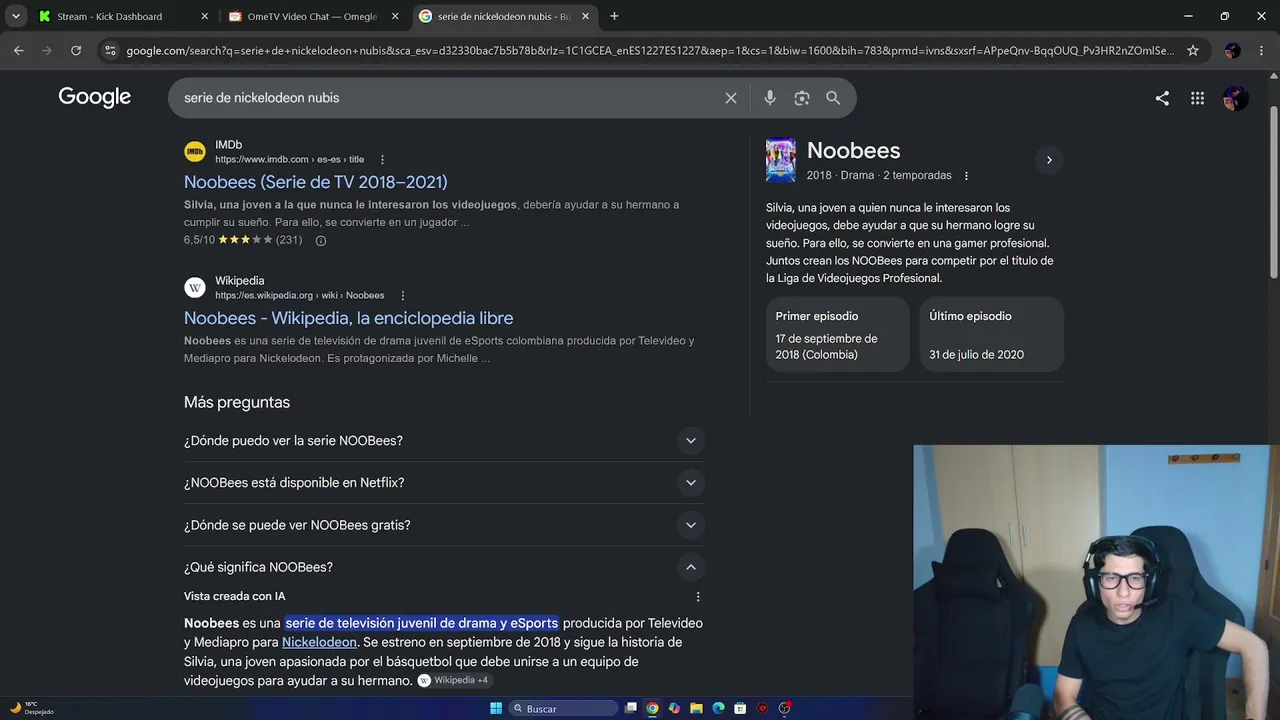Click the Google search input field
The height and width of the screenshot is (720, 1280).
(x=448, y=98)
